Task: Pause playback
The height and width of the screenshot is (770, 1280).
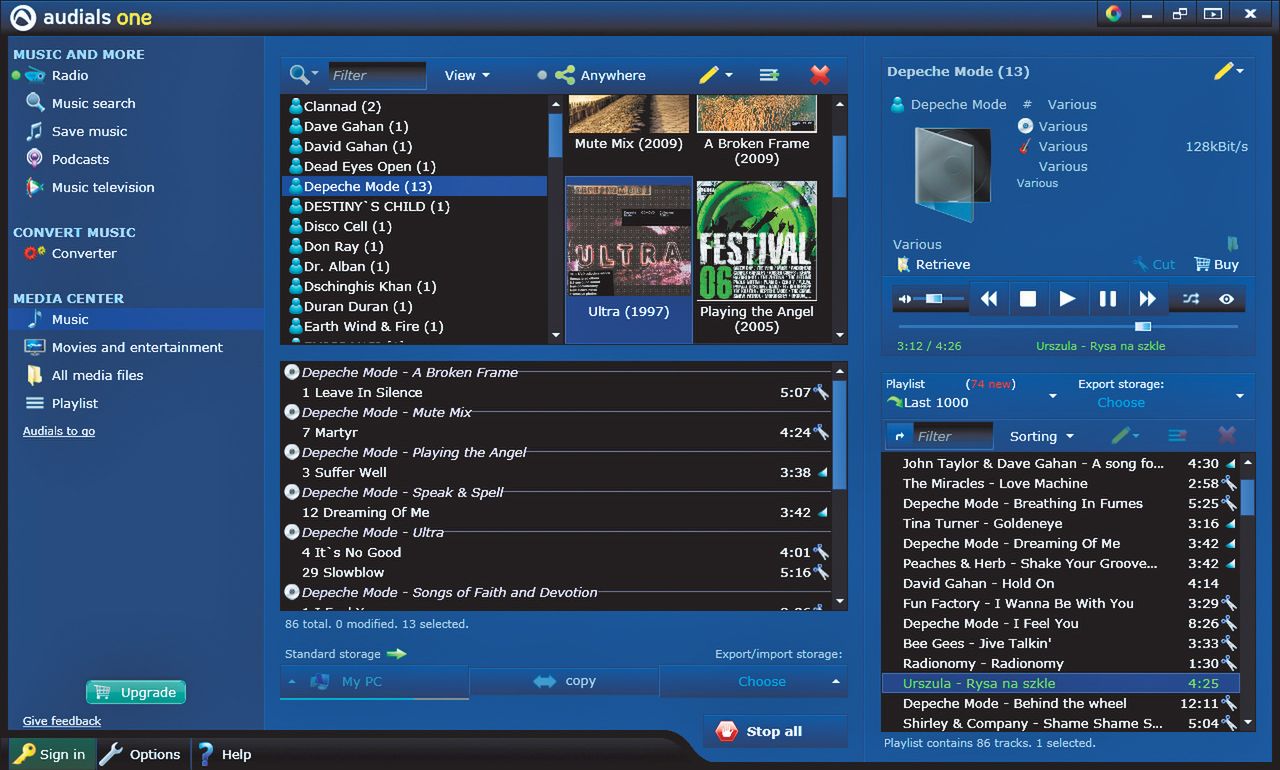Action: click(x=1107, y=299)
